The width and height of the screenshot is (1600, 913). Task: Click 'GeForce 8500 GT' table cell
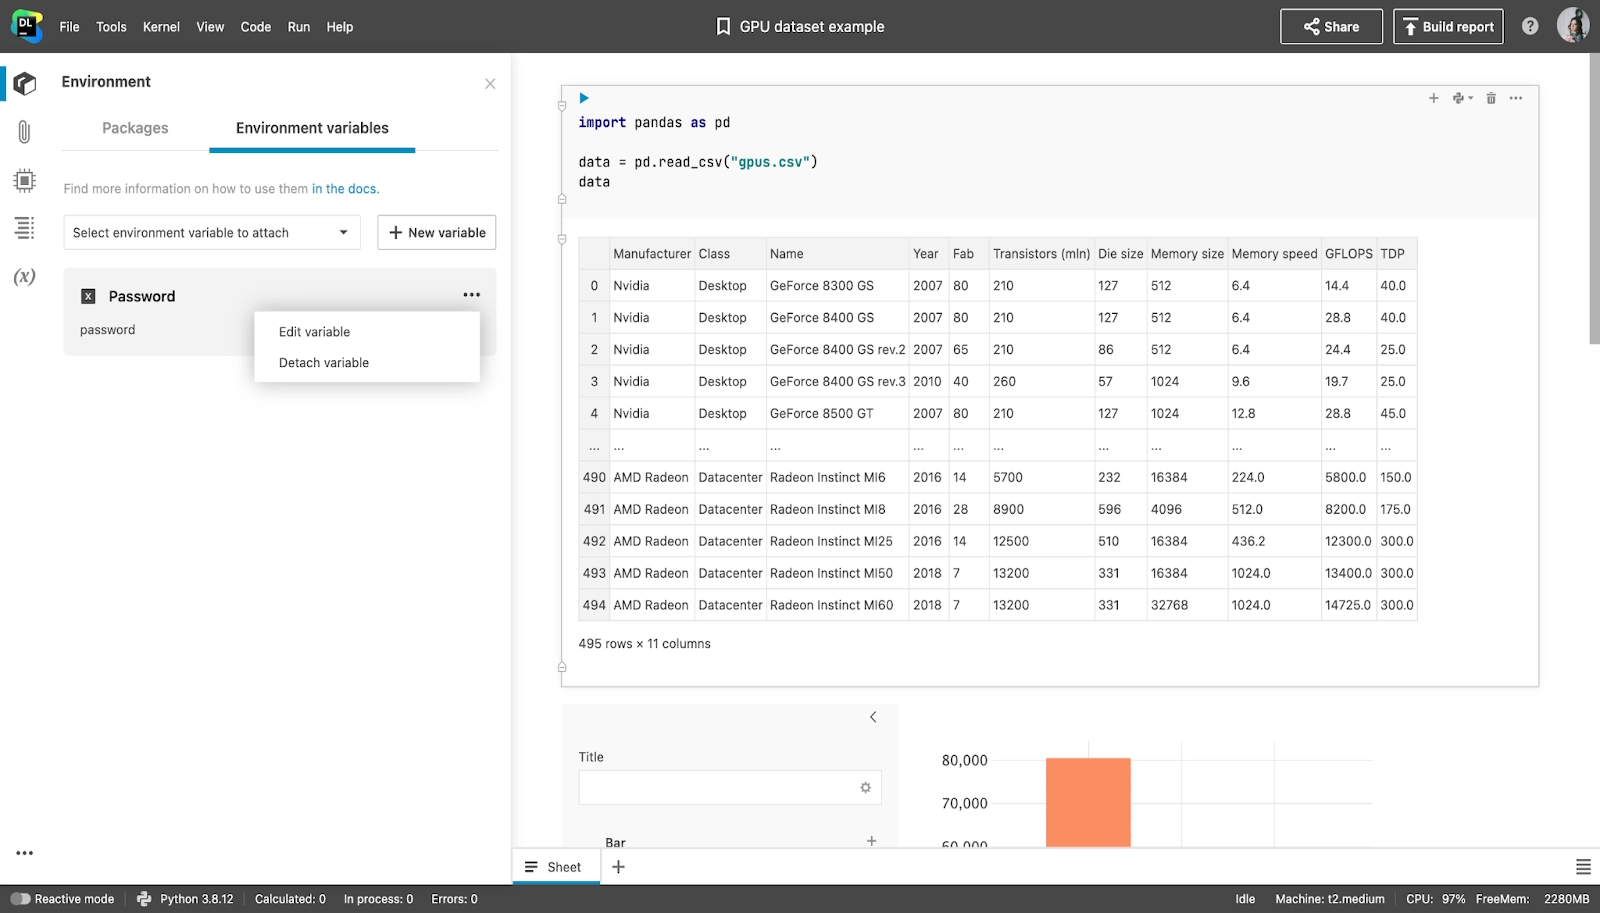coord(837,414)
